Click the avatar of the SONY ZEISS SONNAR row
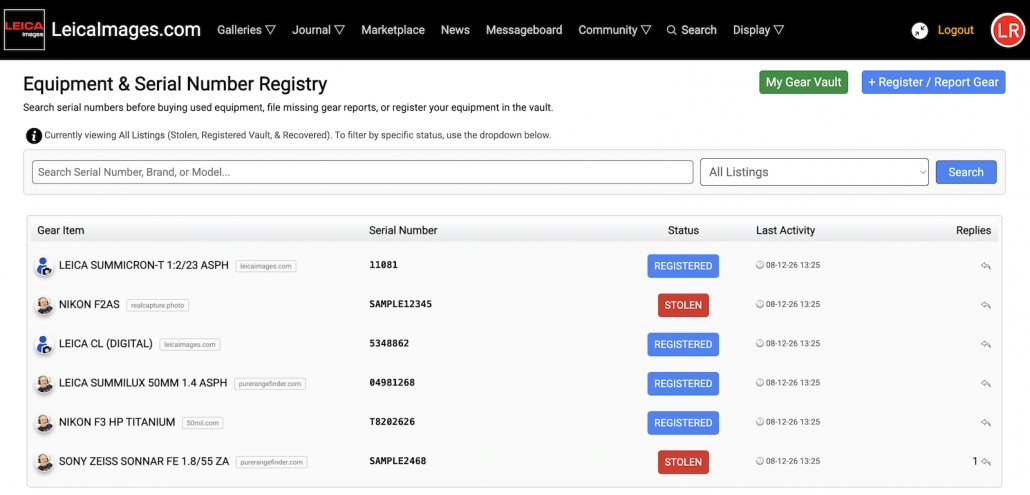Image resolution: width=1030 pixels, height=495 pixels. pyautogui.click(x=44, y=462)
